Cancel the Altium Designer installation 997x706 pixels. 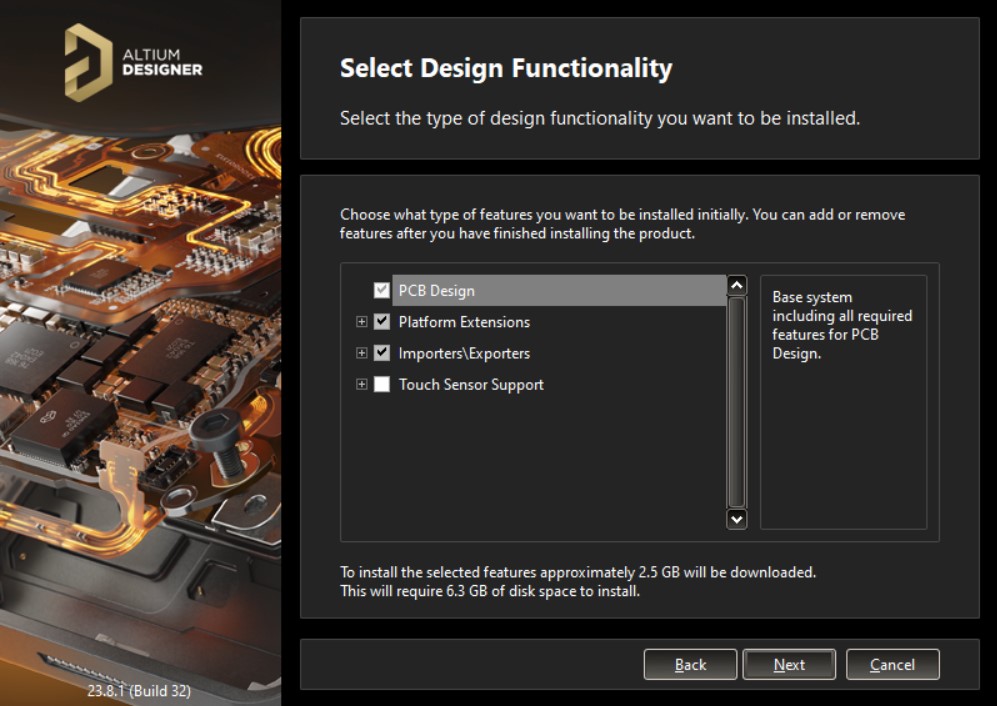pos(892,664)
